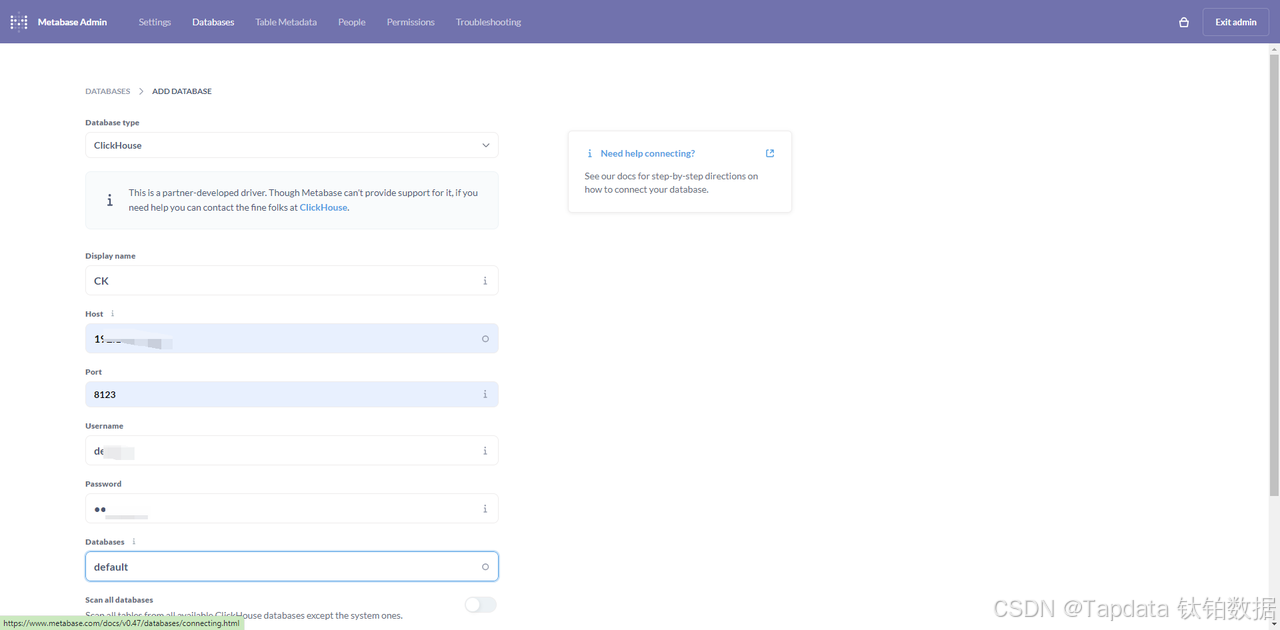Click the Port label text
The height and width of the screenshot is (630, 1280).
pyautogui.click(x=93, y=372)
